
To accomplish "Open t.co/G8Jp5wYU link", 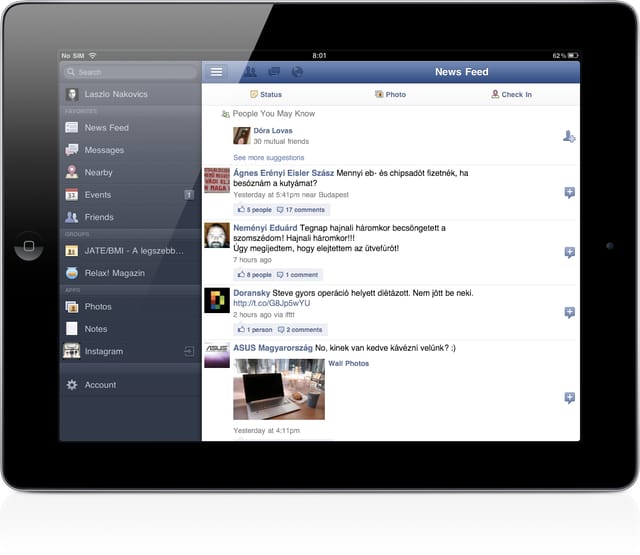I will (271, 303).
